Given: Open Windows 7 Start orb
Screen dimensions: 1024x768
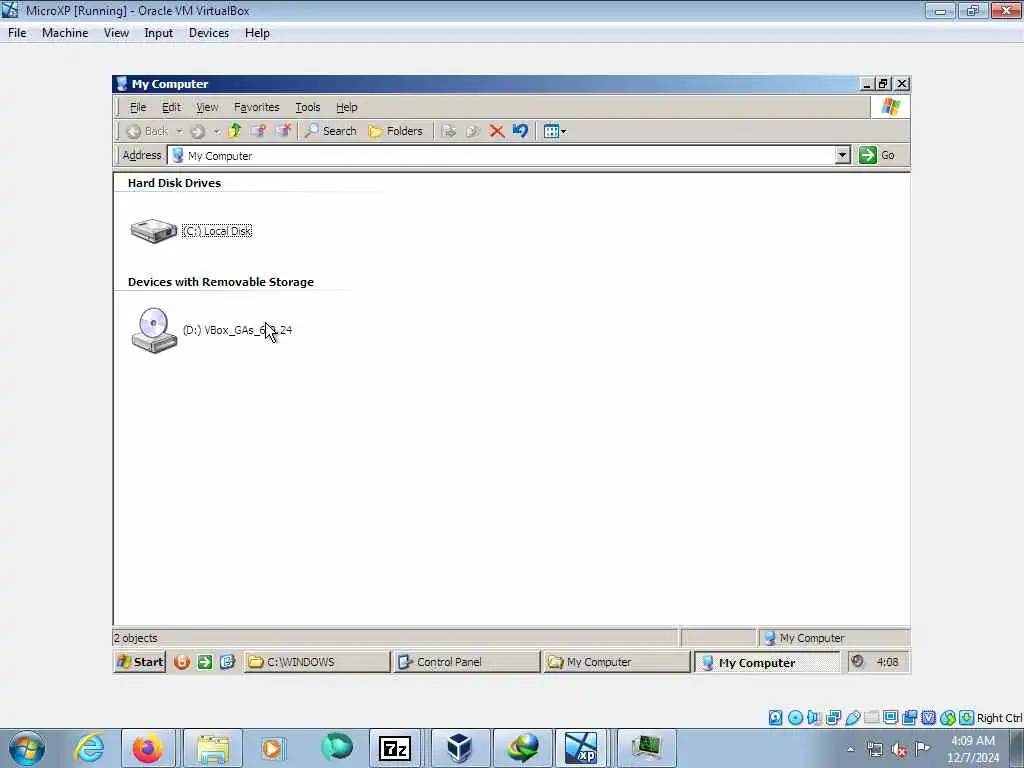Looking at the screenshot, I should 27,748.
